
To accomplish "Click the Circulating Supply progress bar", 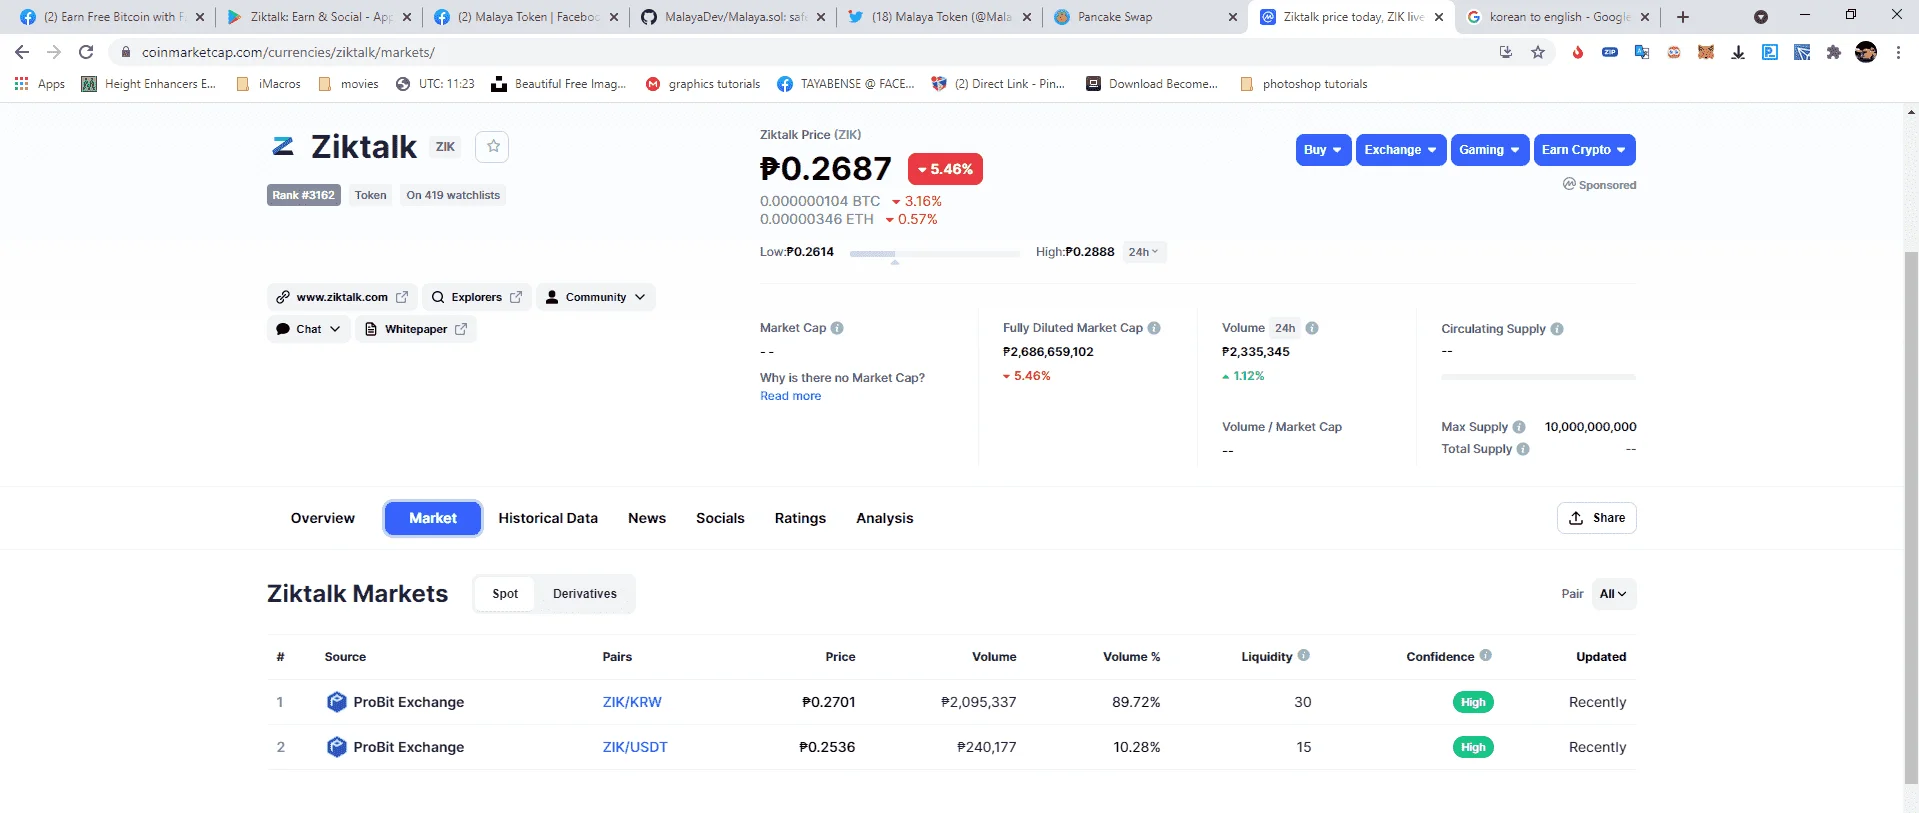I will (1539, 377).
